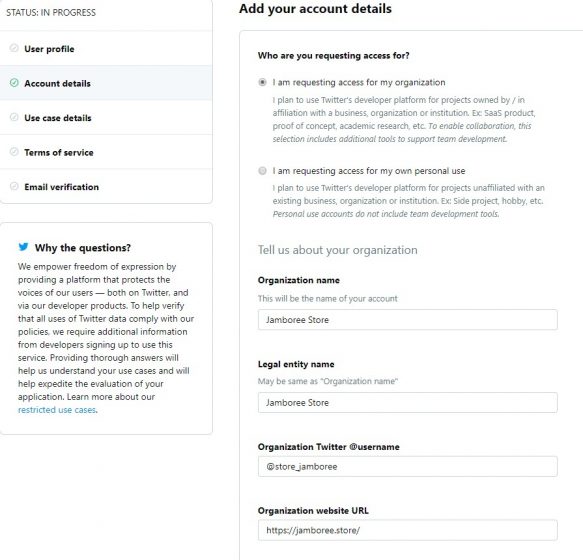The height and width of the screenshot is (560, 583).
Task: Click the 'I am requesting access for my own personal use' label
Action: click(x=369, y=171)
